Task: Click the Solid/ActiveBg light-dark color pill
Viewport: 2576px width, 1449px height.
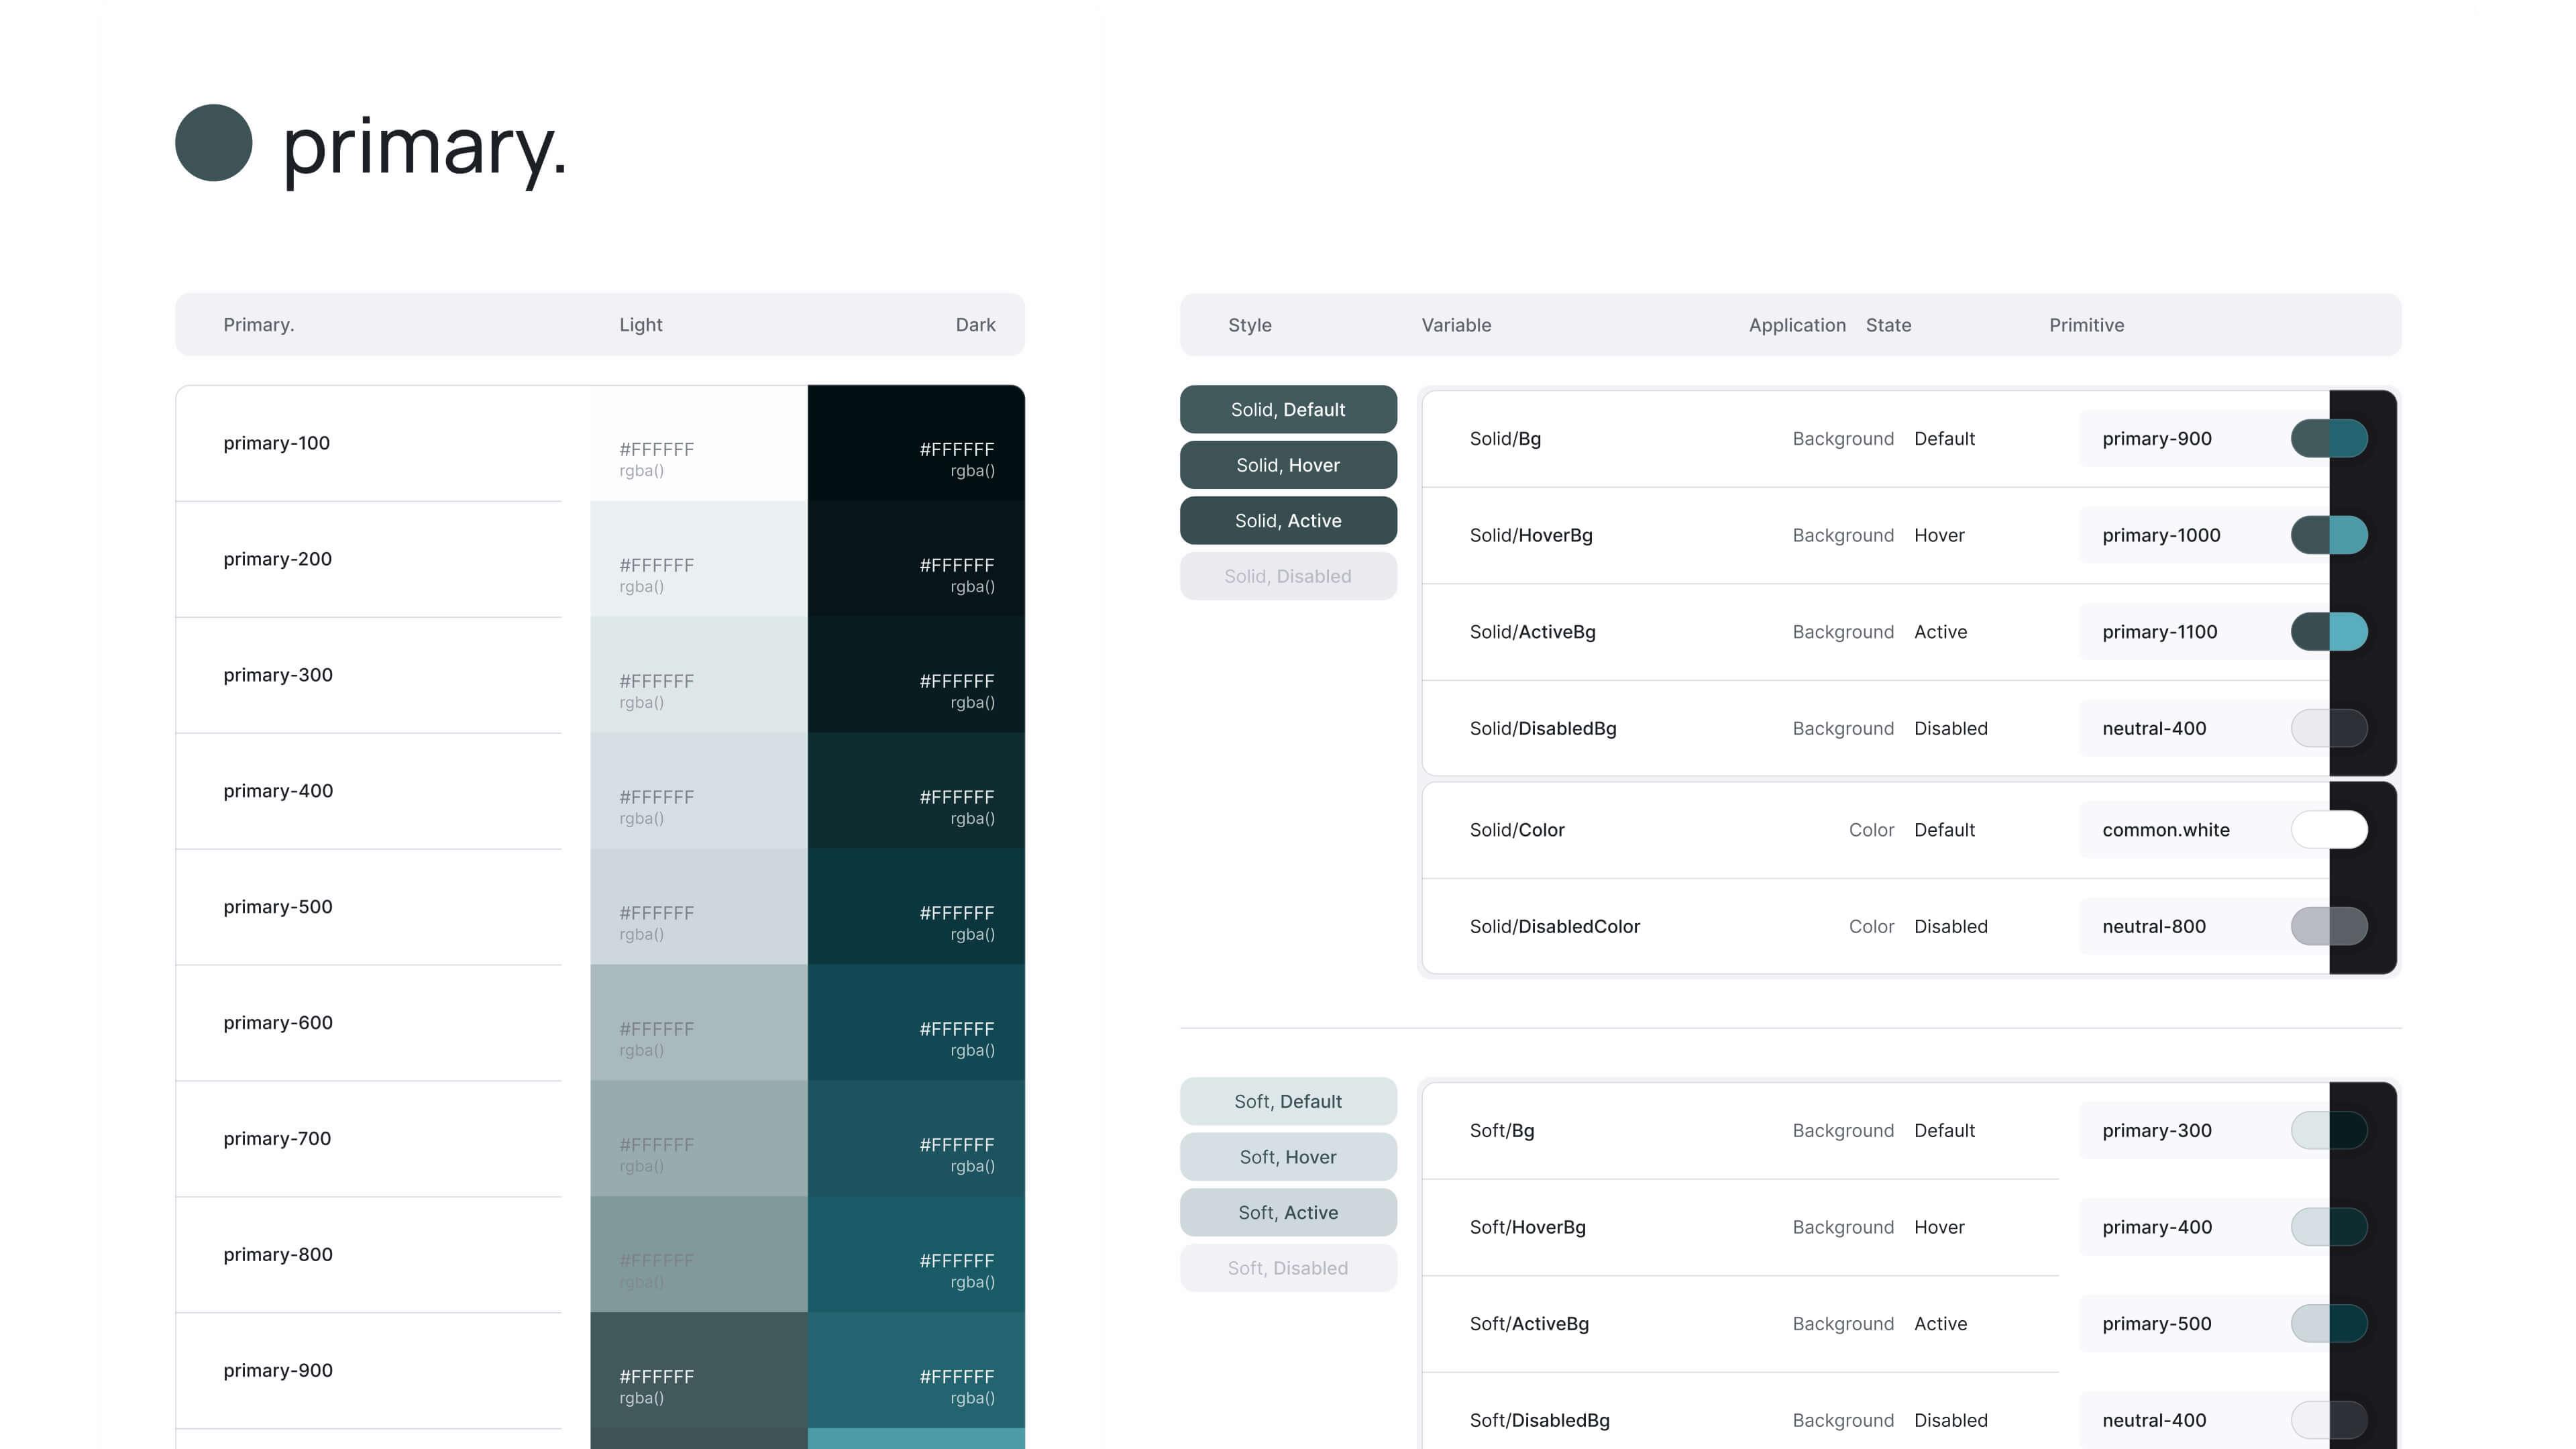Action: point(2329,631)
